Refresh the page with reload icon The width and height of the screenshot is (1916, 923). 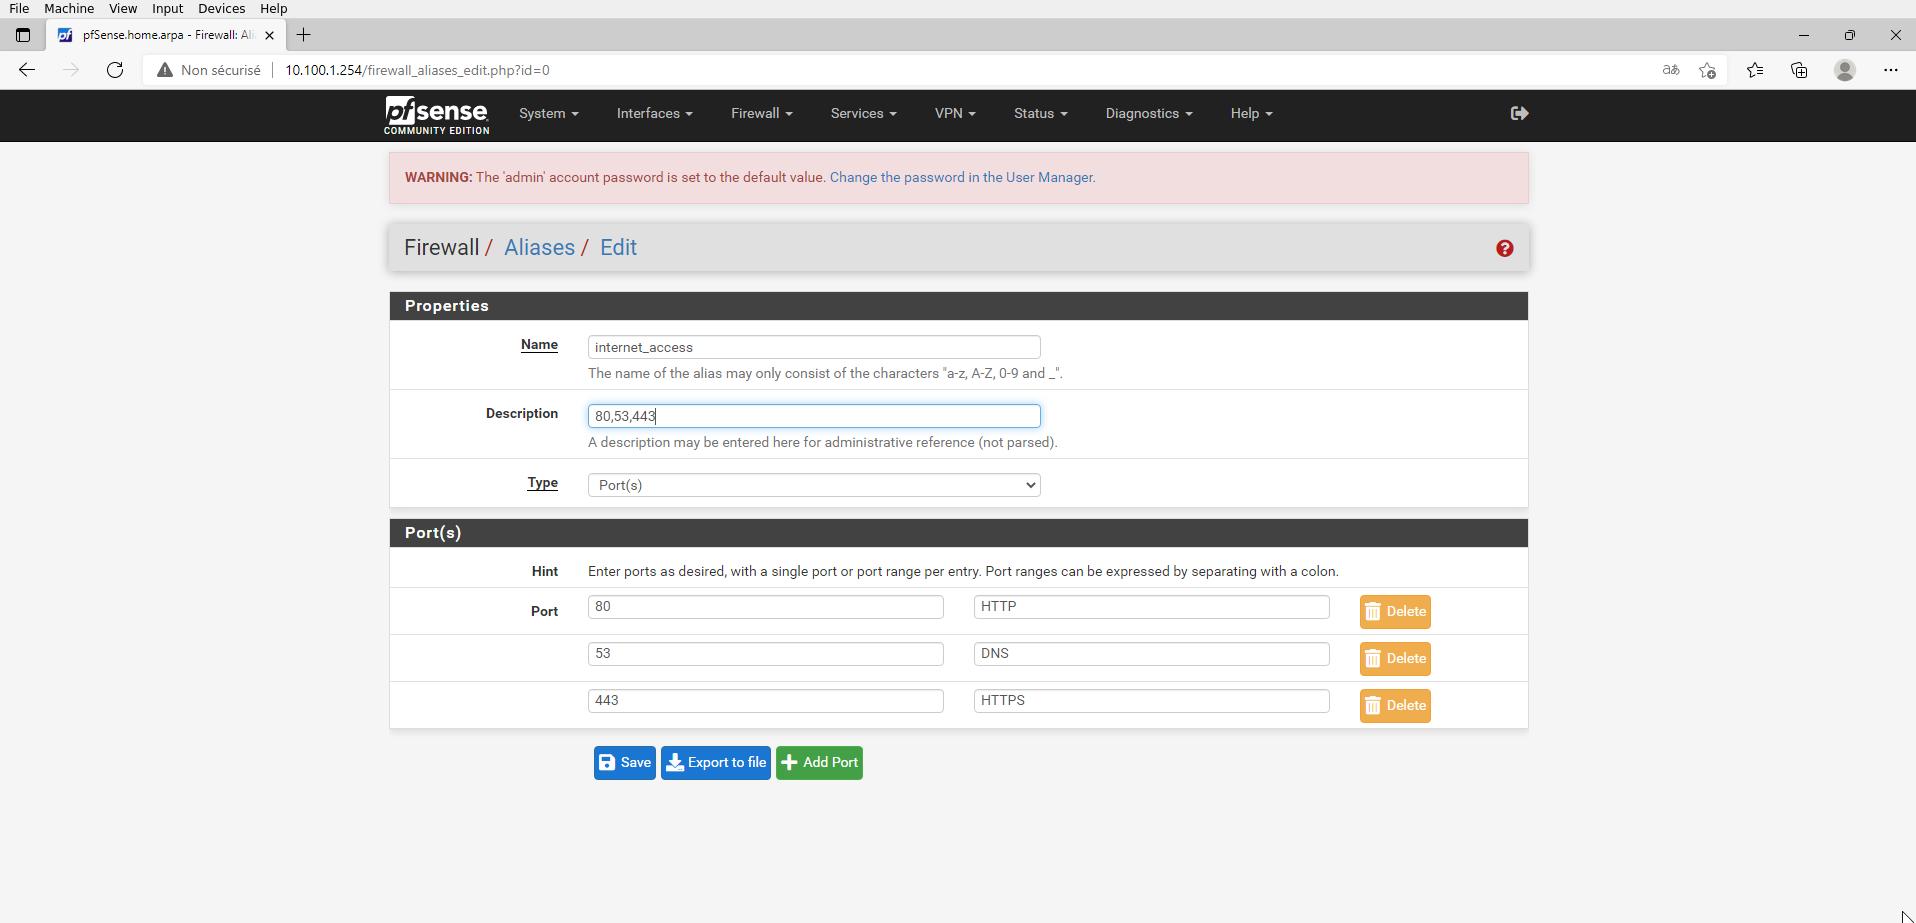coord(115,70)
